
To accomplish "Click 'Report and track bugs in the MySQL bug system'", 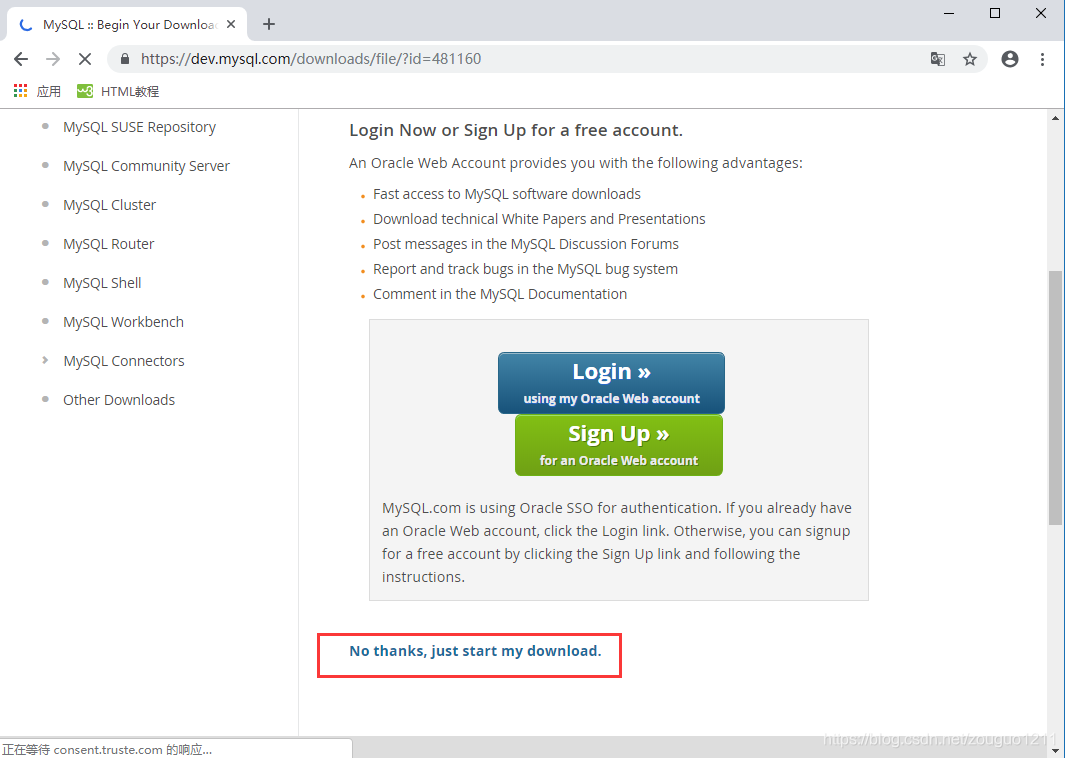I will pos(525,269).
